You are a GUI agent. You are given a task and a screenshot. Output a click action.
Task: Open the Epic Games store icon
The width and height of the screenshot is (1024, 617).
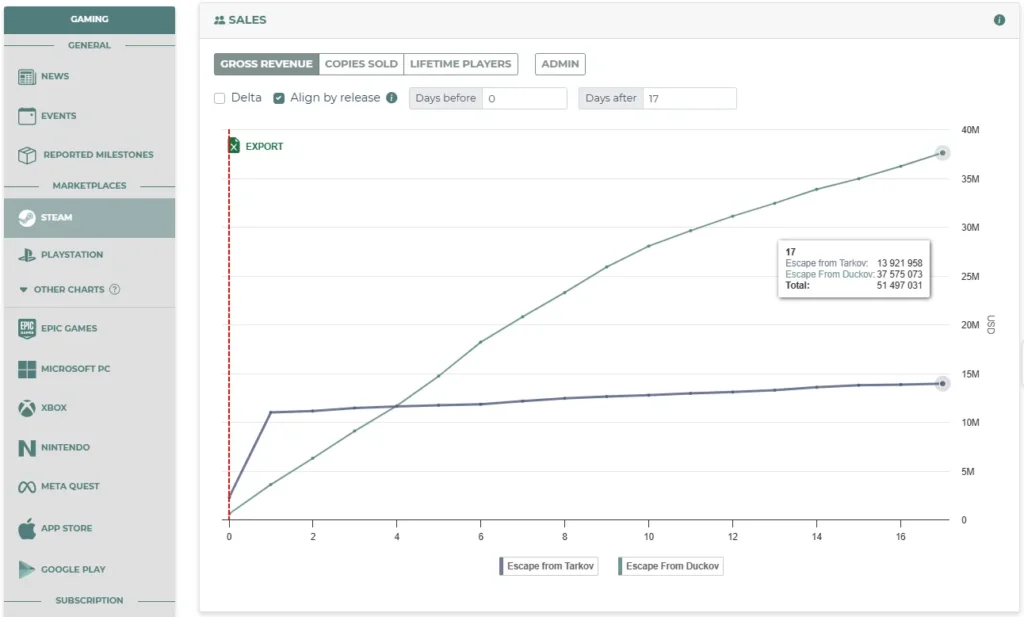pyautogui.click(x=27, y=329)
